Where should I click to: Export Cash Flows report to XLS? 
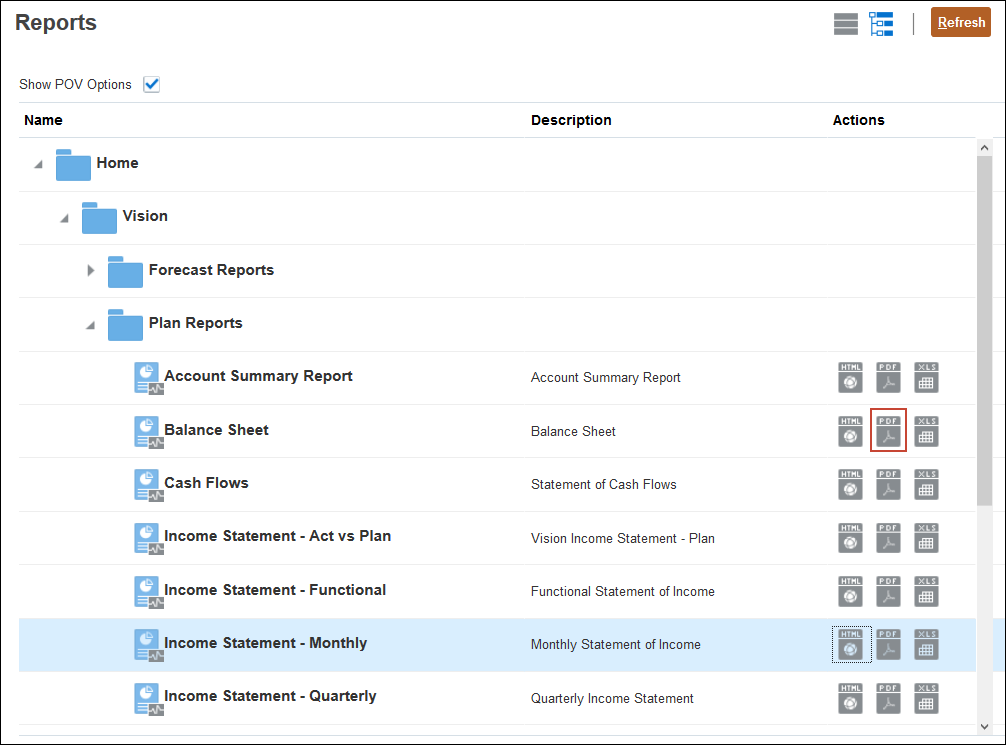[x=926, y=485]
